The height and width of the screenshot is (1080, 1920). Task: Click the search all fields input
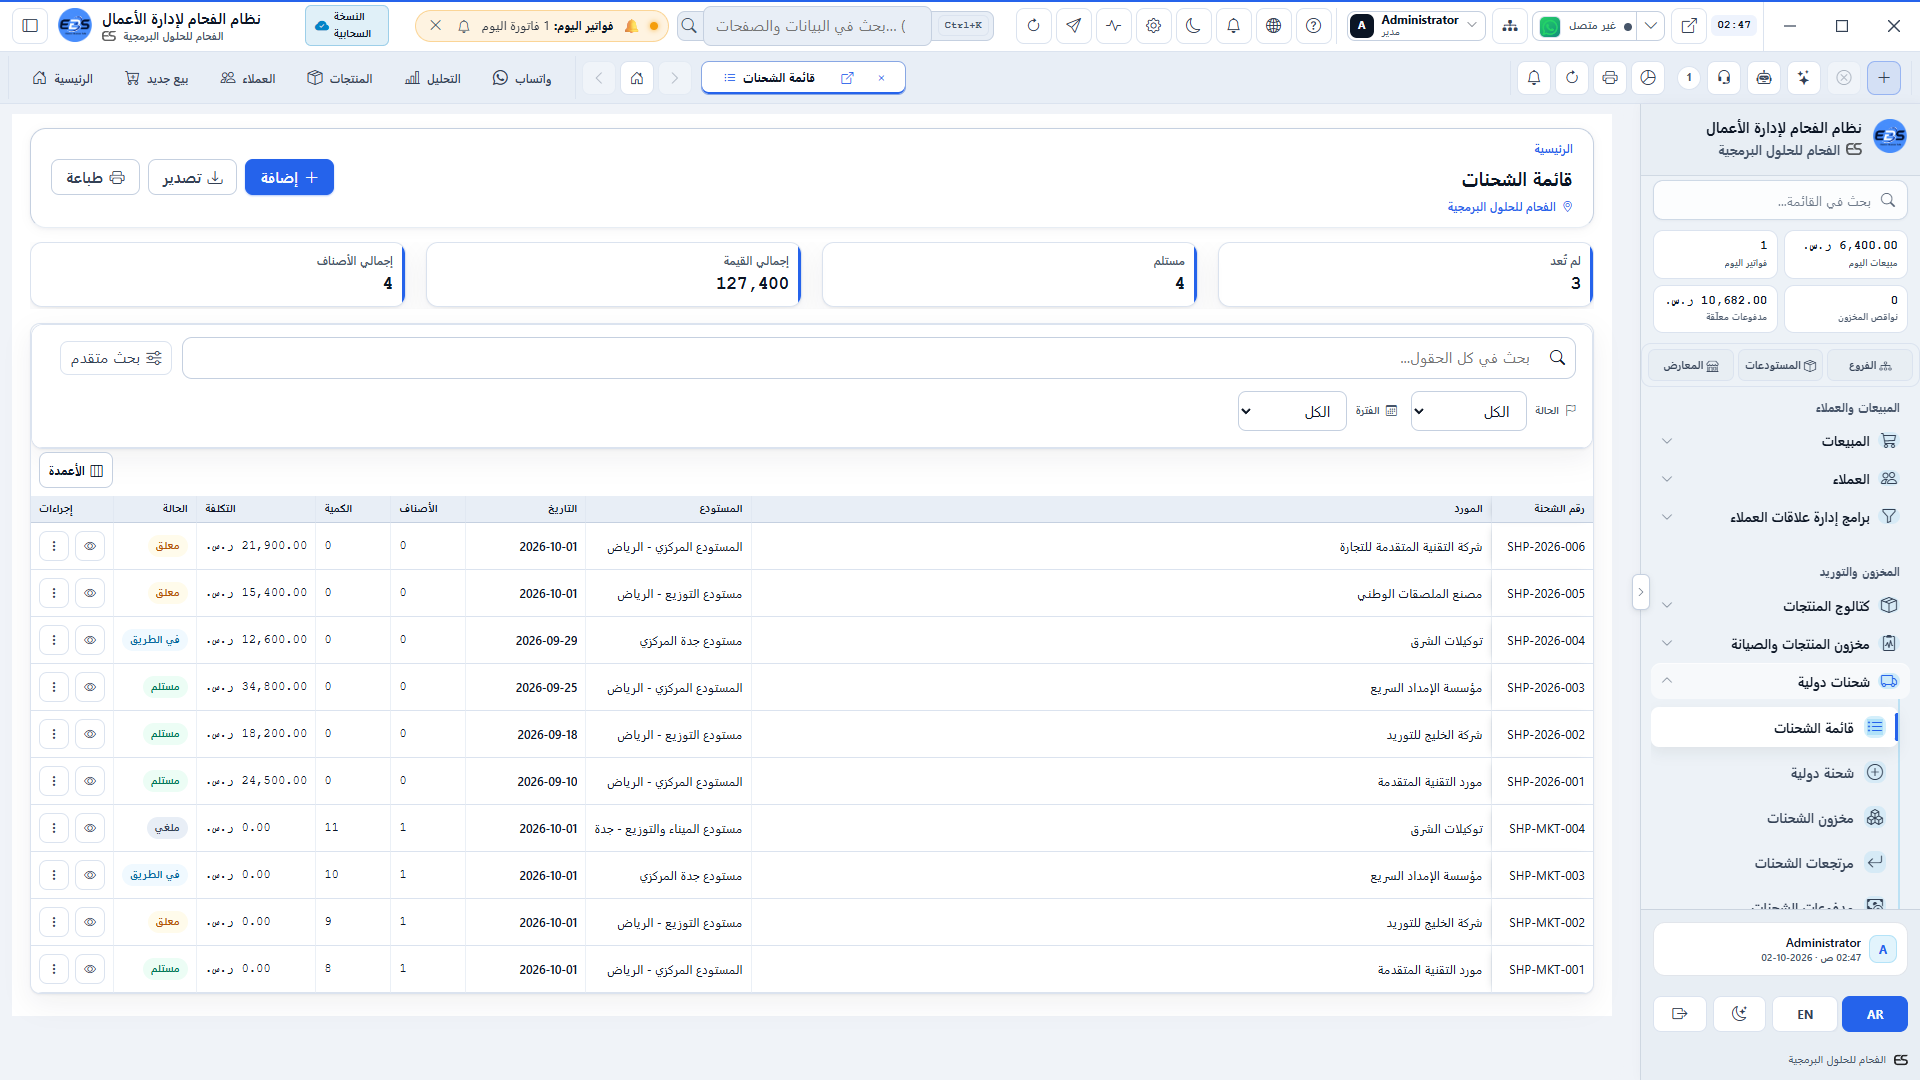coord(879,358)
